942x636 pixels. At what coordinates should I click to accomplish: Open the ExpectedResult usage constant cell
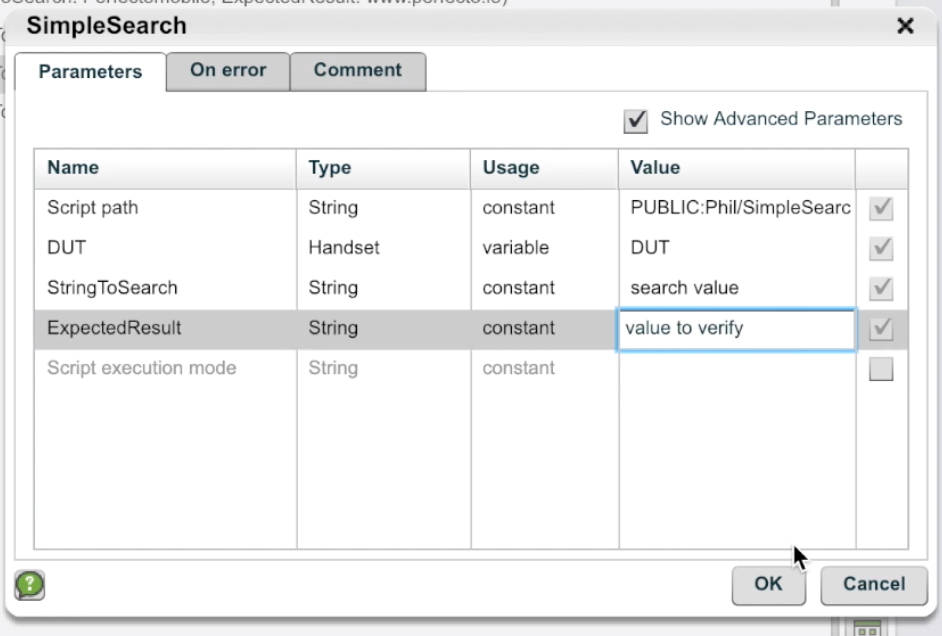[518, 328]
